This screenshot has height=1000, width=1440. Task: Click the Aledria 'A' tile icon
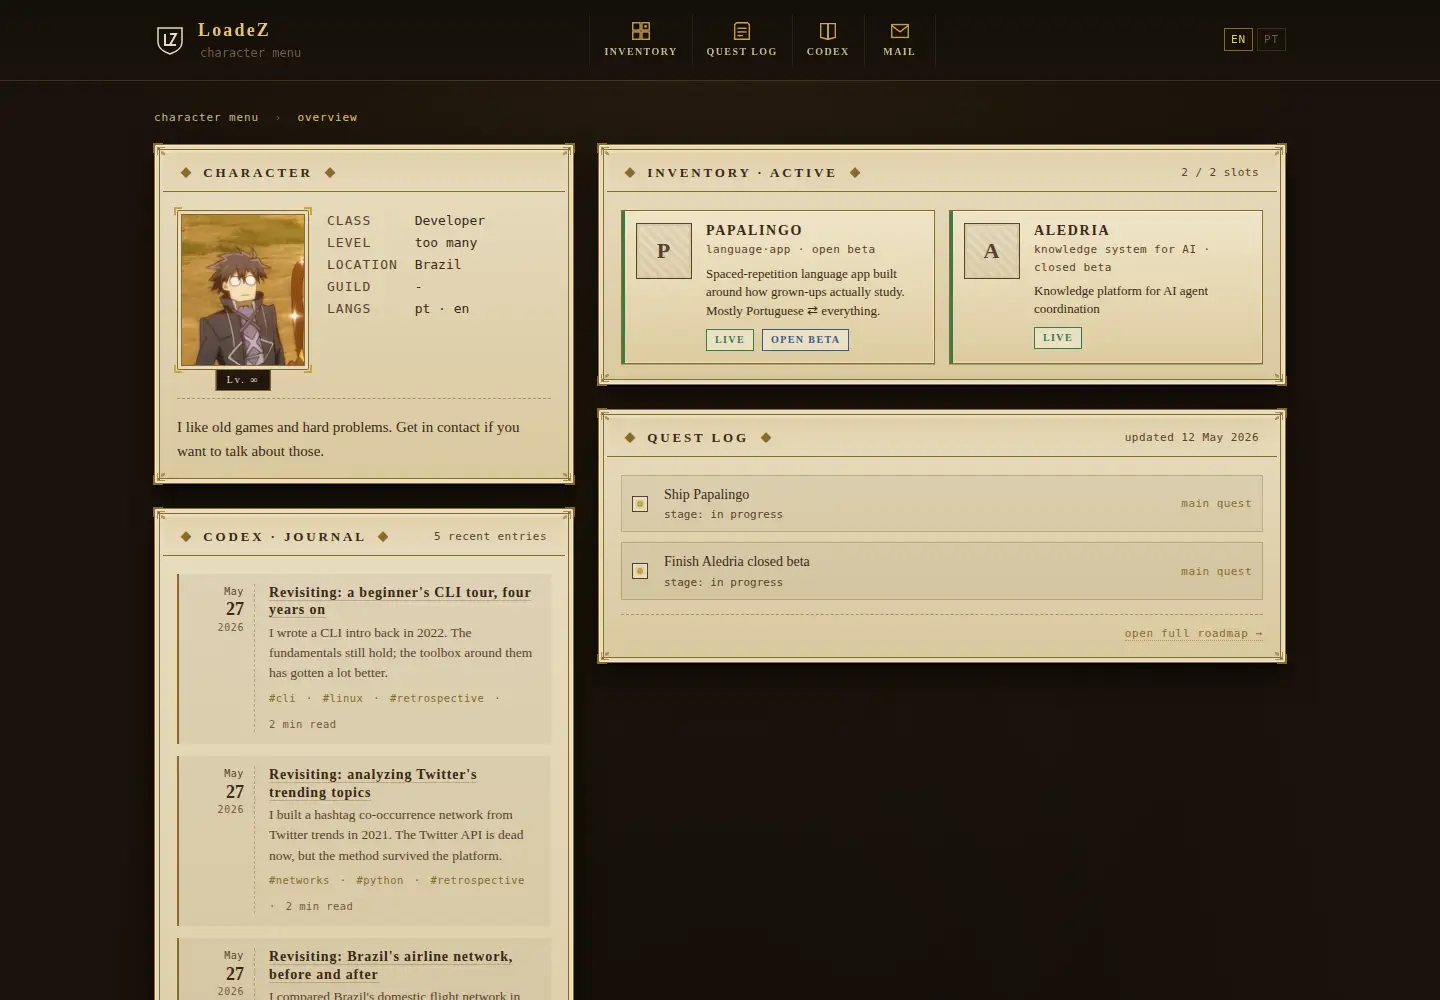coord(992,251)
